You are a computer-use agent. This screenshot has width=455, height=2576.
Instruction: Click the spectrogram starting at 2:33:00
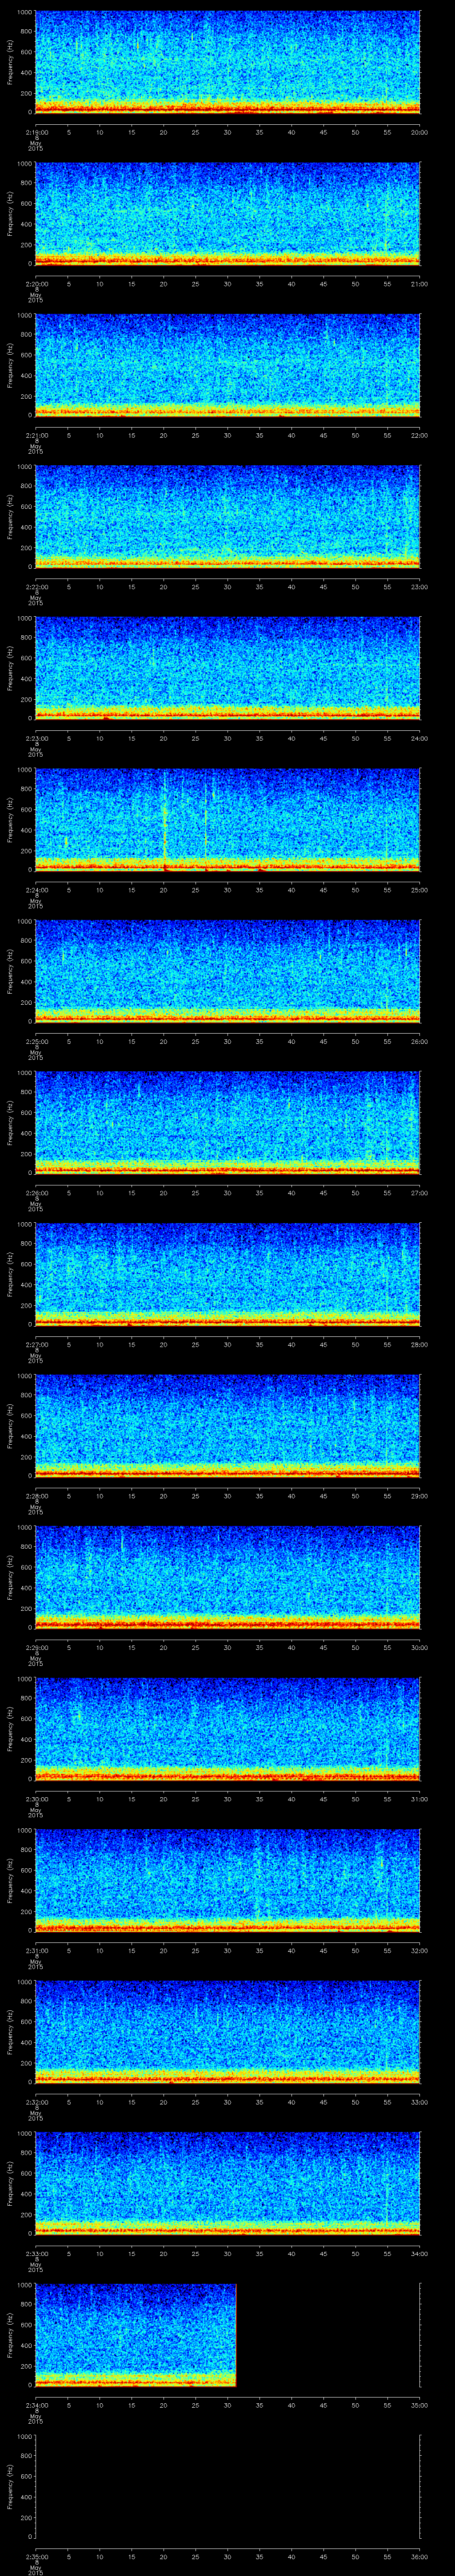pos(228,2184)
